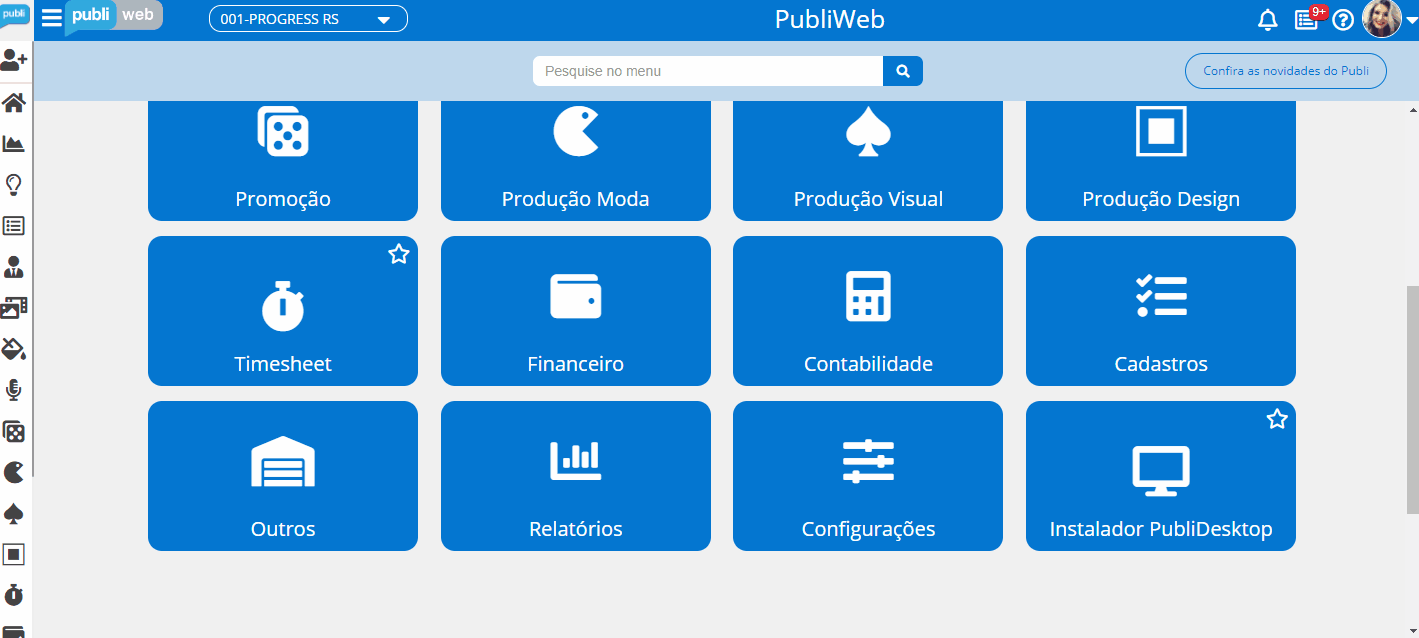The width and height of the screenshot is (1419, 638).
Task: Open the hamburger menu
Action: pos(51,19)
